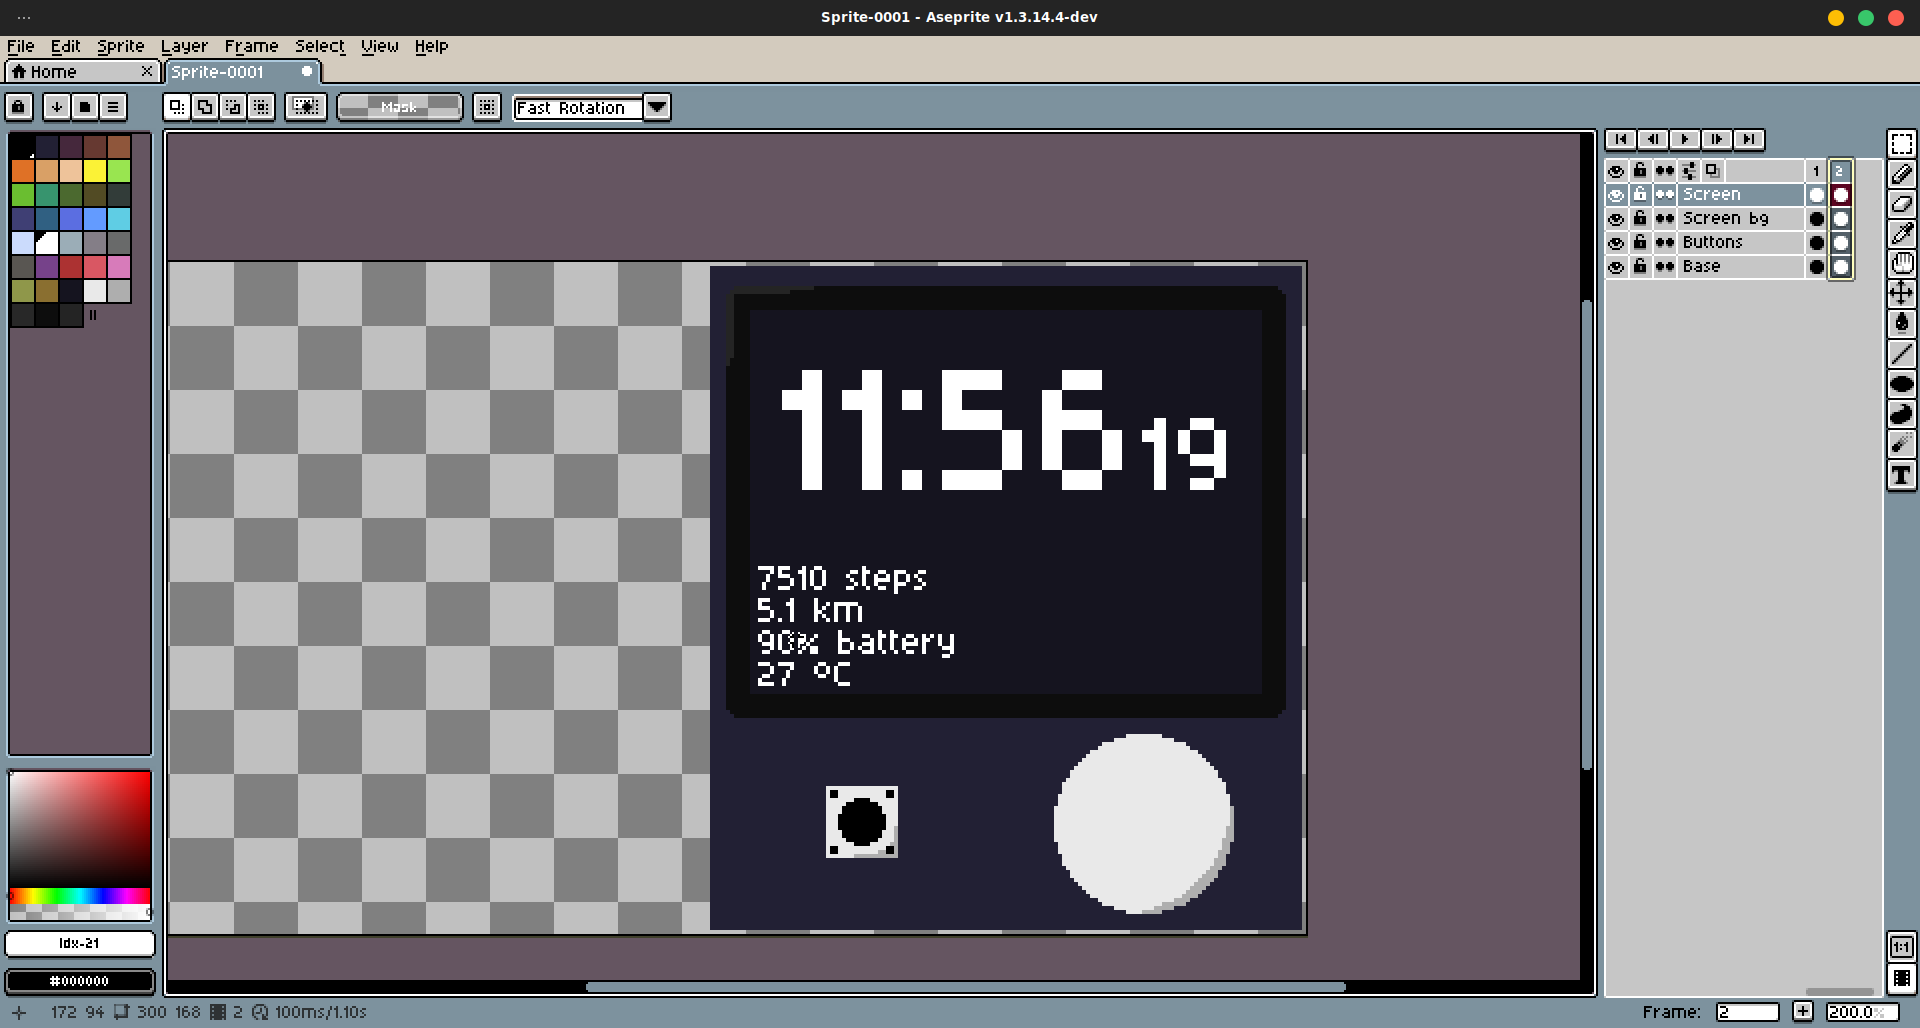Select the Hand tool for panning
Screen dimensions: 1920x1028
coord(1903,263)
